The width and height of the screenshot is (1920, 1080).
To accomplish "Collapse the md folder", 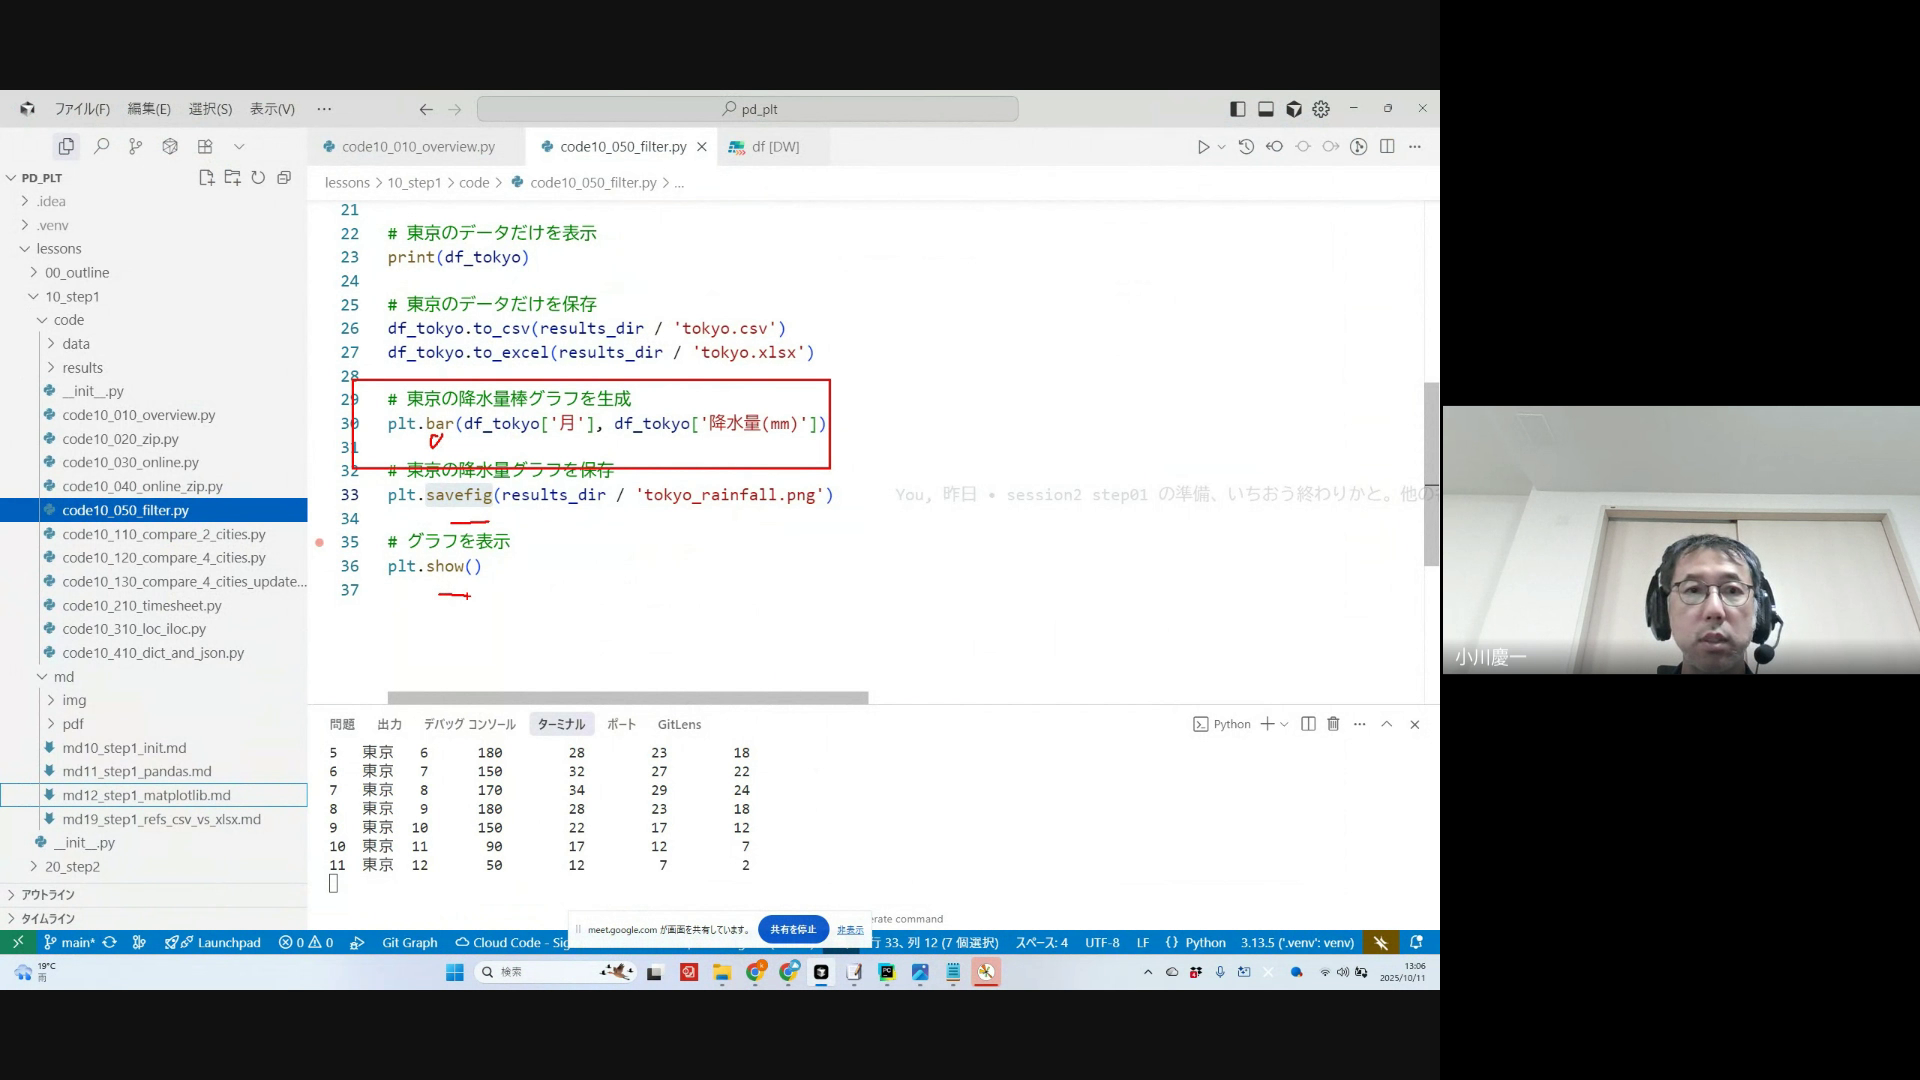I will tap(63, 677).
